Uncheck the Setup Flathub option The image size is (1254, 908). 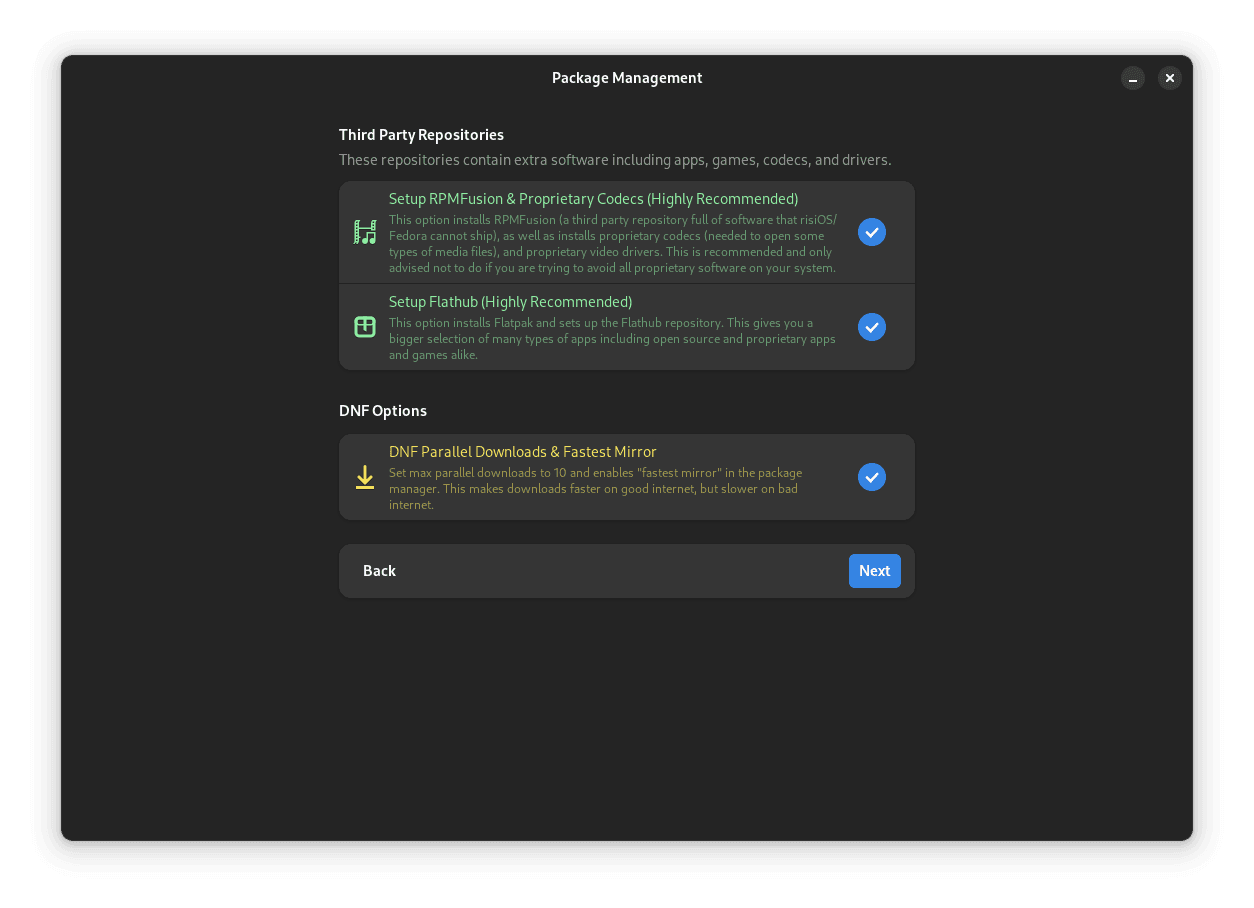point(872,327)
